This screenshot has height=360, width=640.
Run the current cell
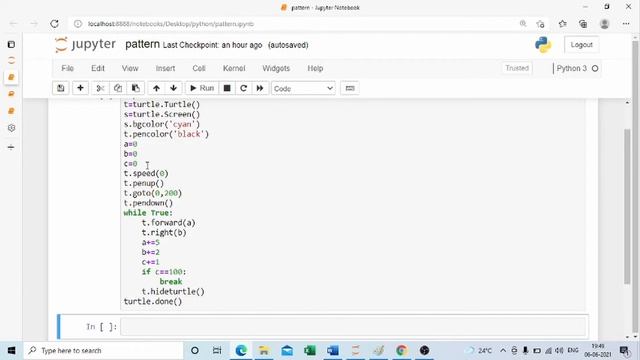[202, 88]
